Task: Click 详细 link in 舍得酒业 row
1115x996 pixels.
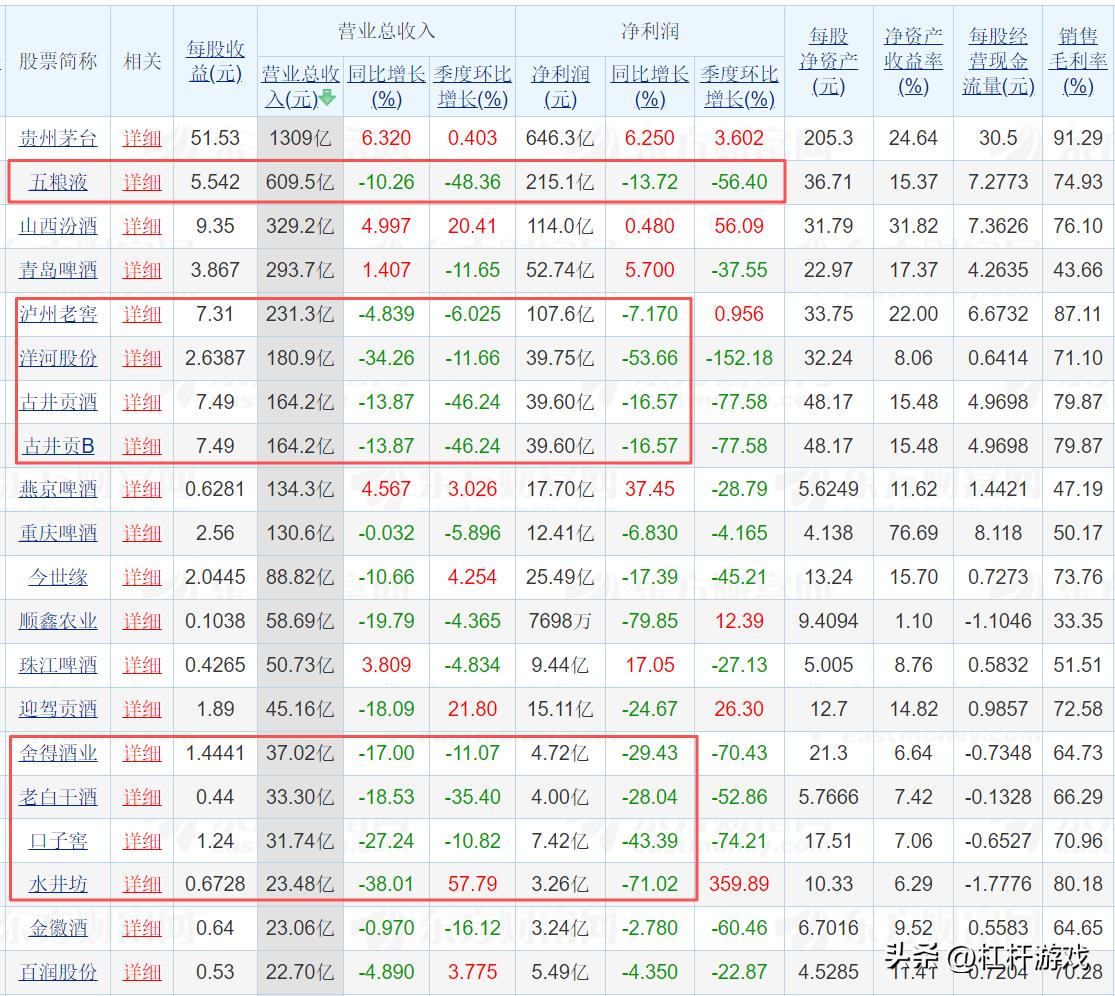Action: pyautogui.click(x=142, y=753)
